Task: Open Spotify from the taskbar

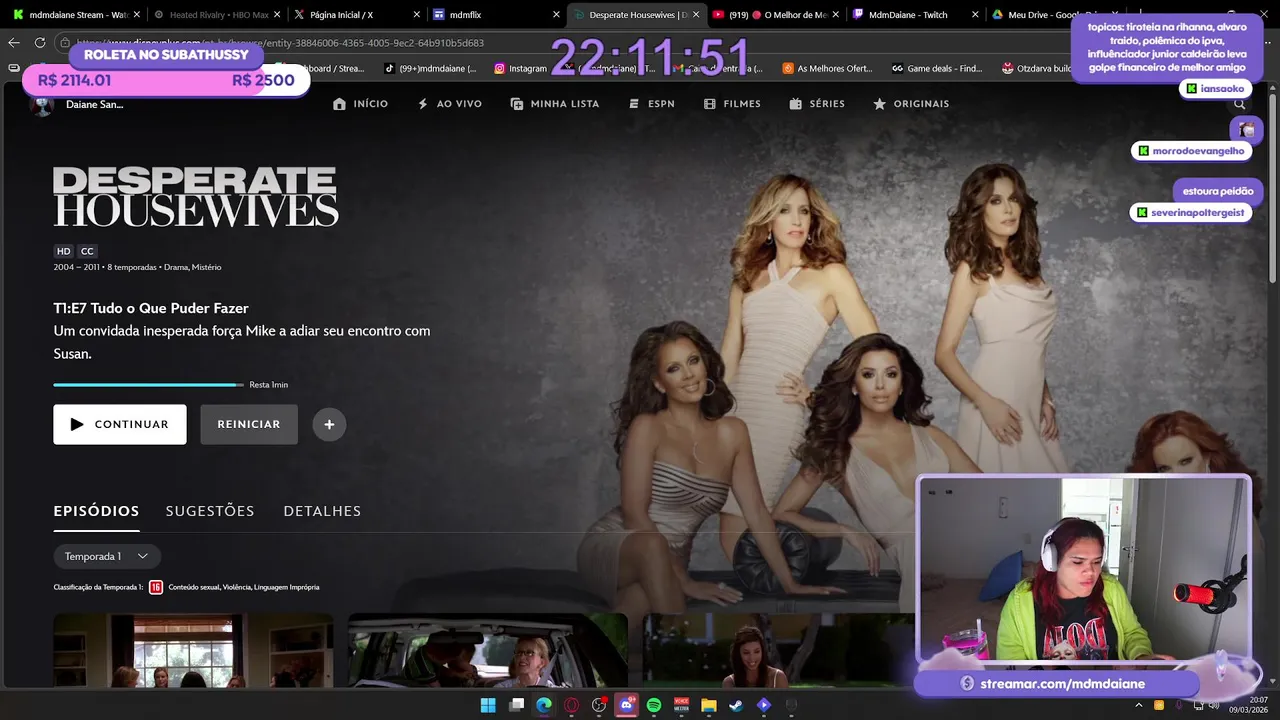Action: (x=654, y=705)
